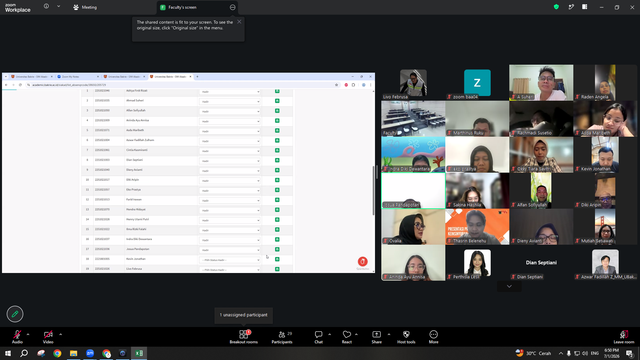Open the Windows Start menu
The width and height of the screenshot is (640, 360).
point(8,353)
